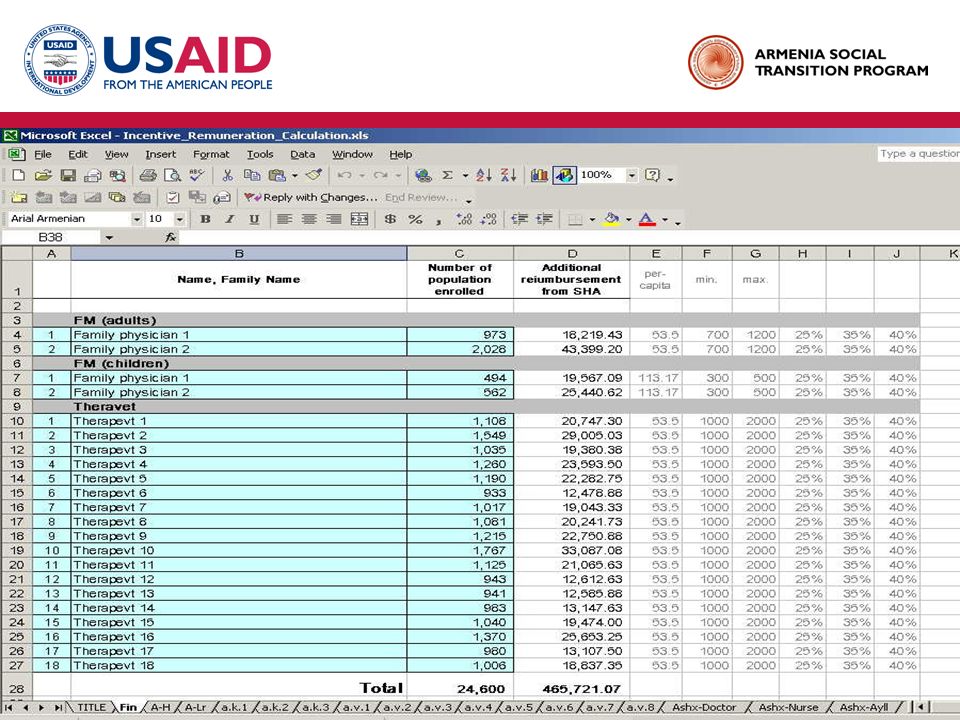Image resolution: width=960 pixels, height=720 pixels.
Task: Toggle Underline formatting
Action: (x=254, y=219)
